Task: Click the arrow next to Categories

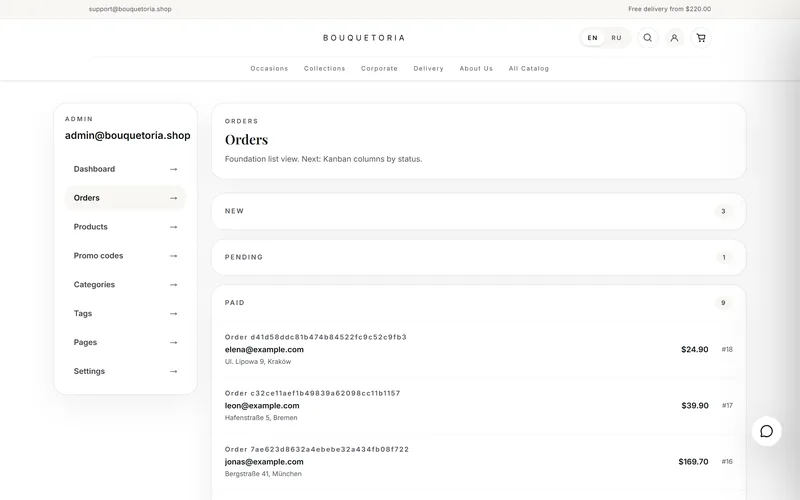Action: pyautogui.click(x=173, y=285)
